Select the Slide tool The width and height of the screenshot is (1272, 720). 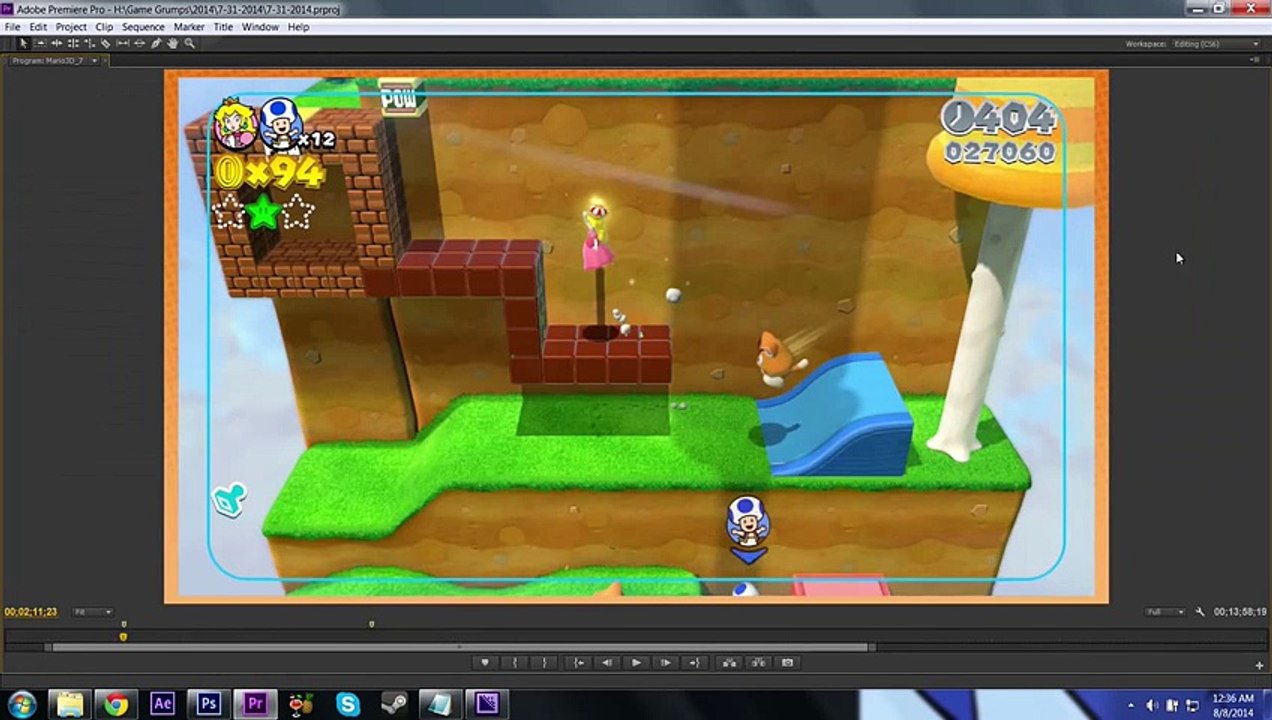(139, 43)
